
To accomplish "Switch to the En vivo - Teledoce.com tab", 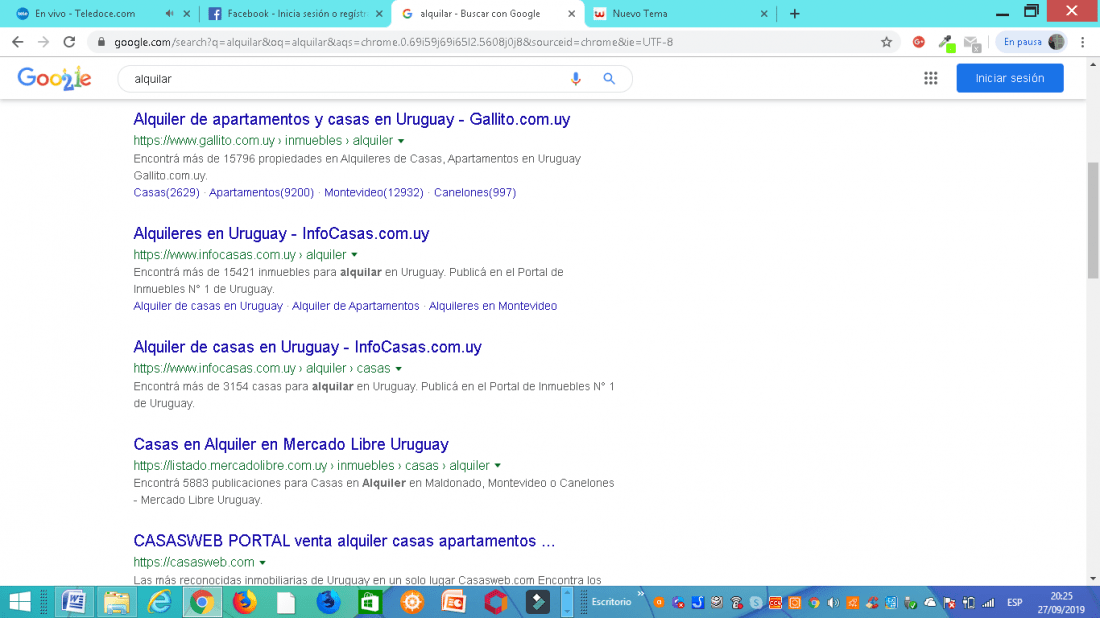I will (x=84, y=13).
